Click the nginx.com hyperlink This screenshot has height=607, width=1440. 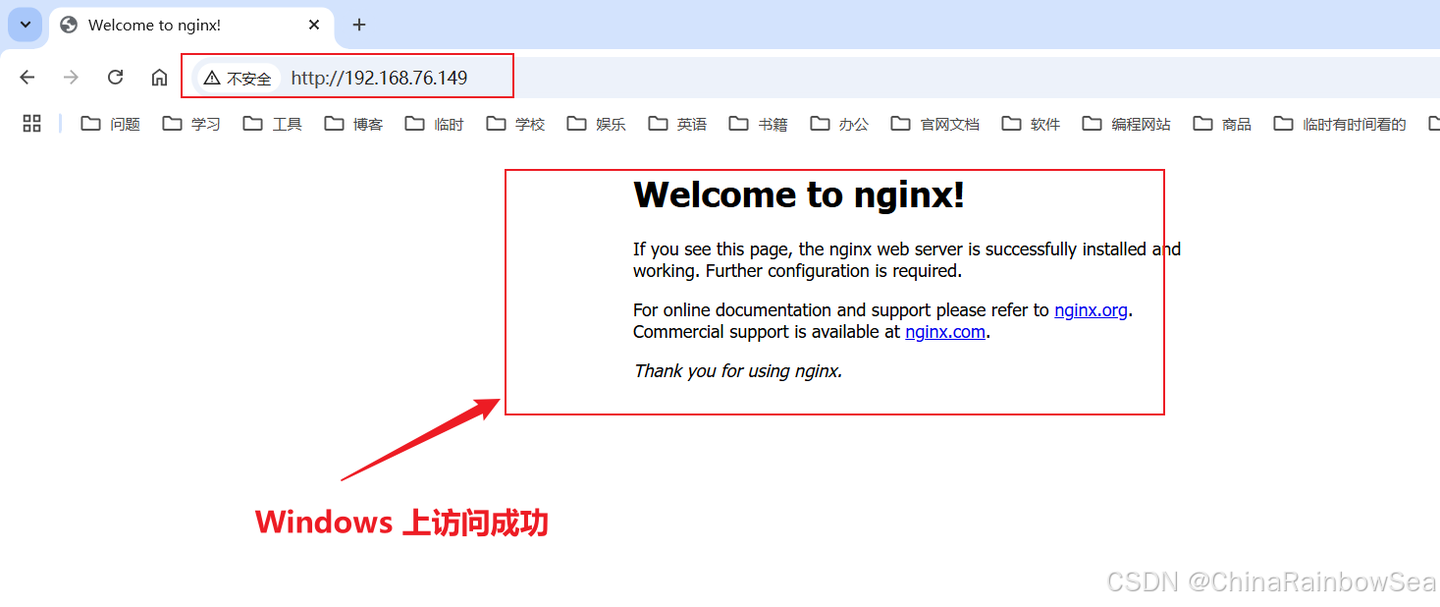pos(944,331)
